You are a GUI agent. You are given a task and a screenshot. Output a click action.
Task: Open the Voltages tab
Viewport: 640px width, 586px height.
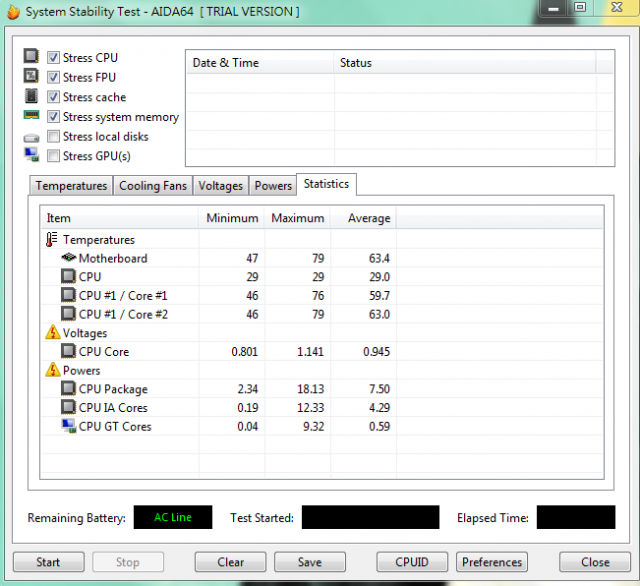220,186
